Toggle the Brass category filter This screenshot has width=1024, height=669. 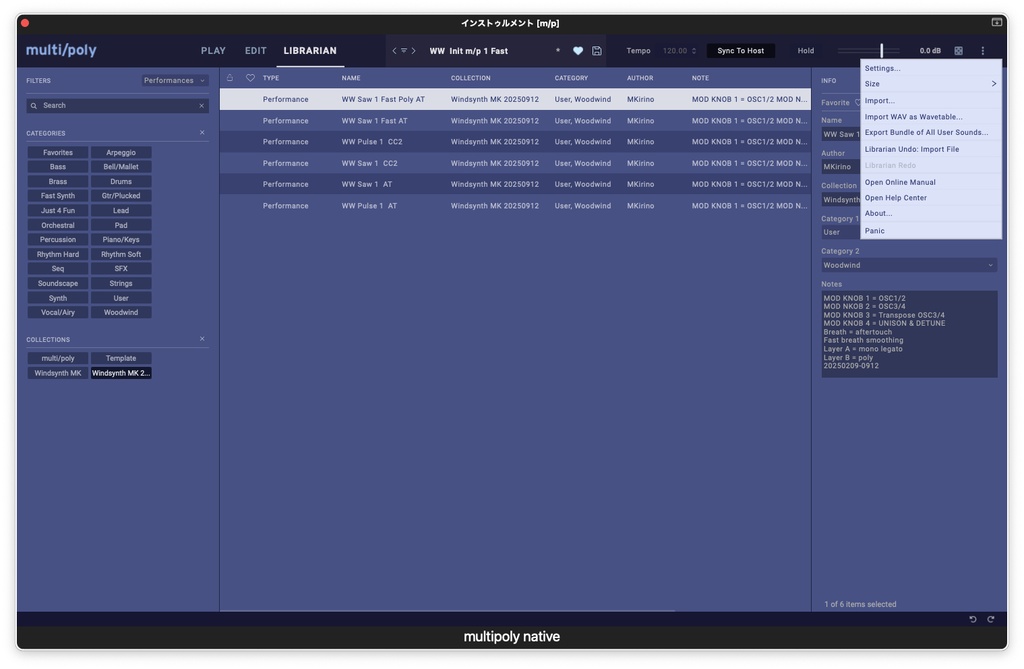[x=56, y=181]
